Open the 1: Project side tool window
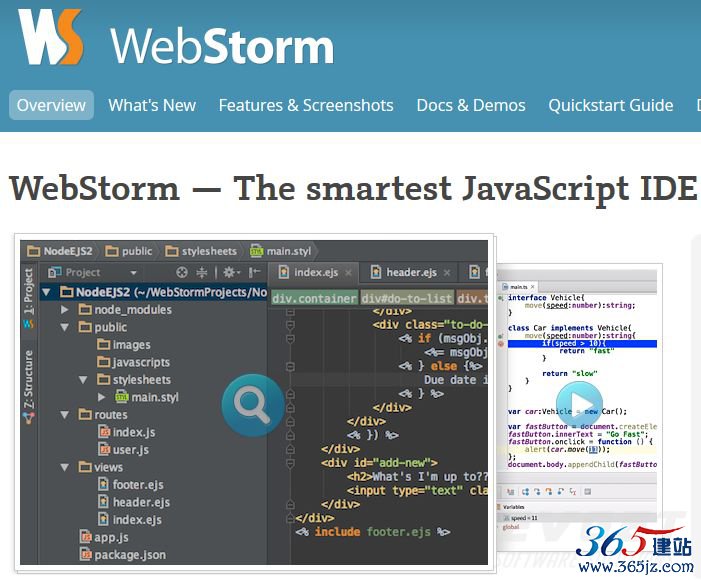 [29, 298]
